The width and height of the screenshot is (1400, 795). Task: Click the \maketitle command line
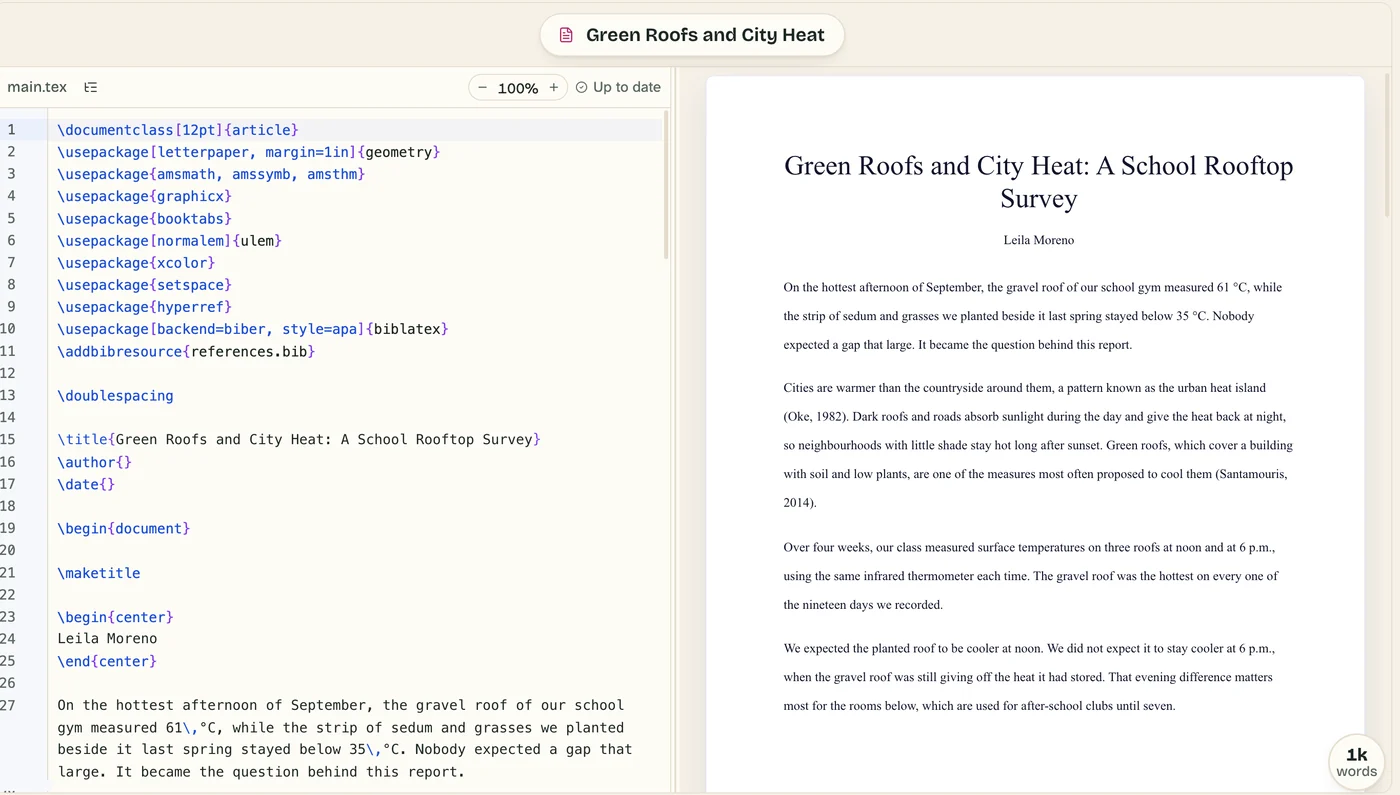(99, 573)
